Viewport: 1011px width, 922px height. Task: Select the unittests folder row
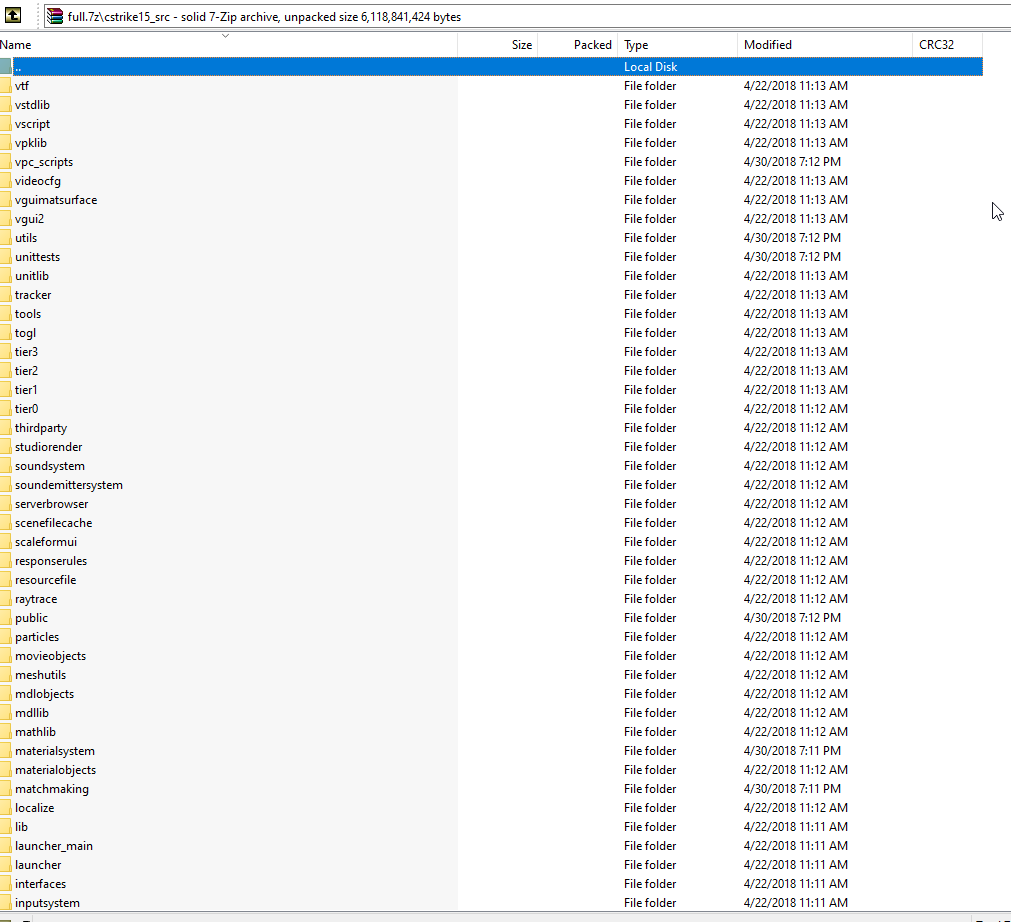click(x=38, y=257)
